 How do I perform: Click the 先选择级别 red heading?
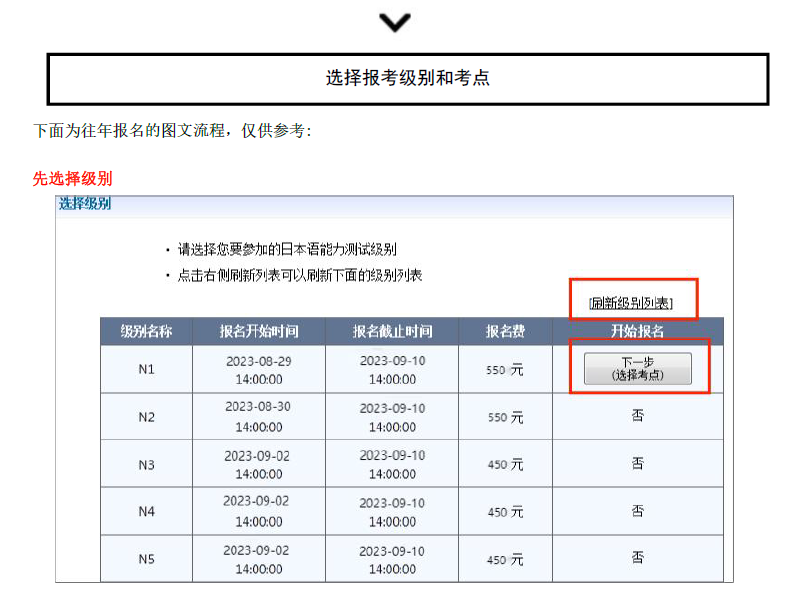[72, 179]
